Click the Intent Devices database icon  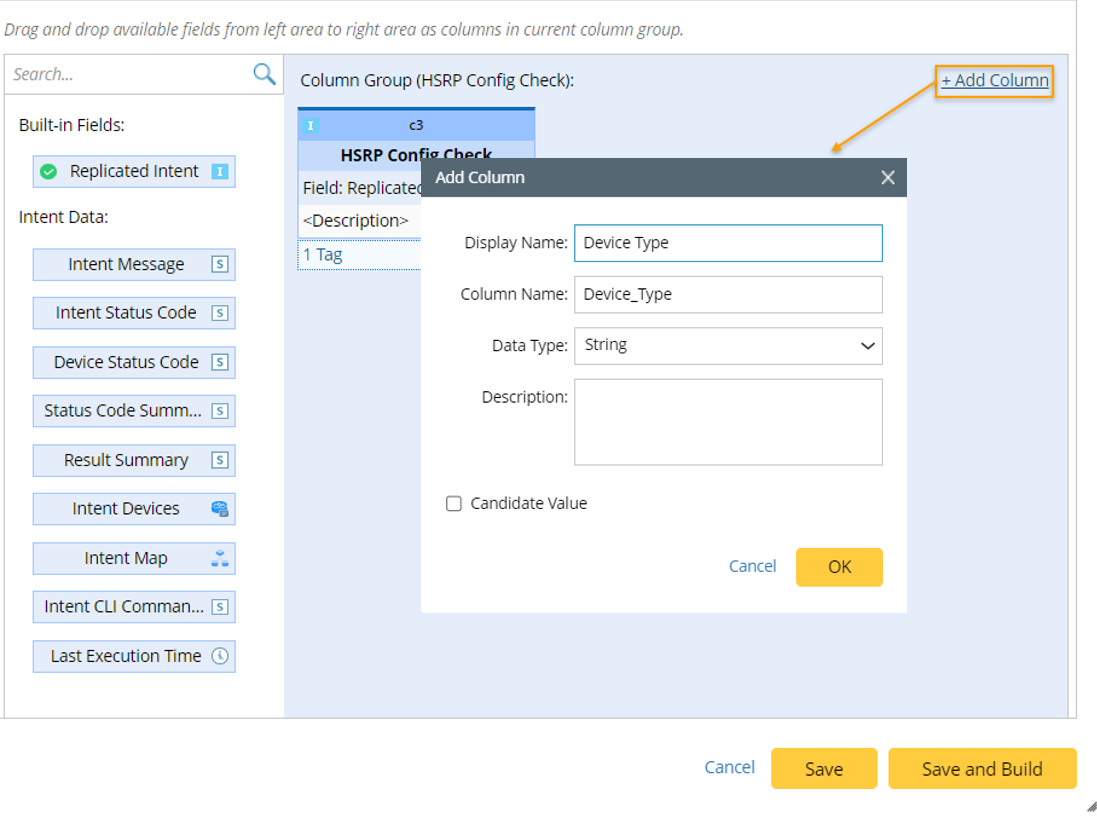(220, 509)
